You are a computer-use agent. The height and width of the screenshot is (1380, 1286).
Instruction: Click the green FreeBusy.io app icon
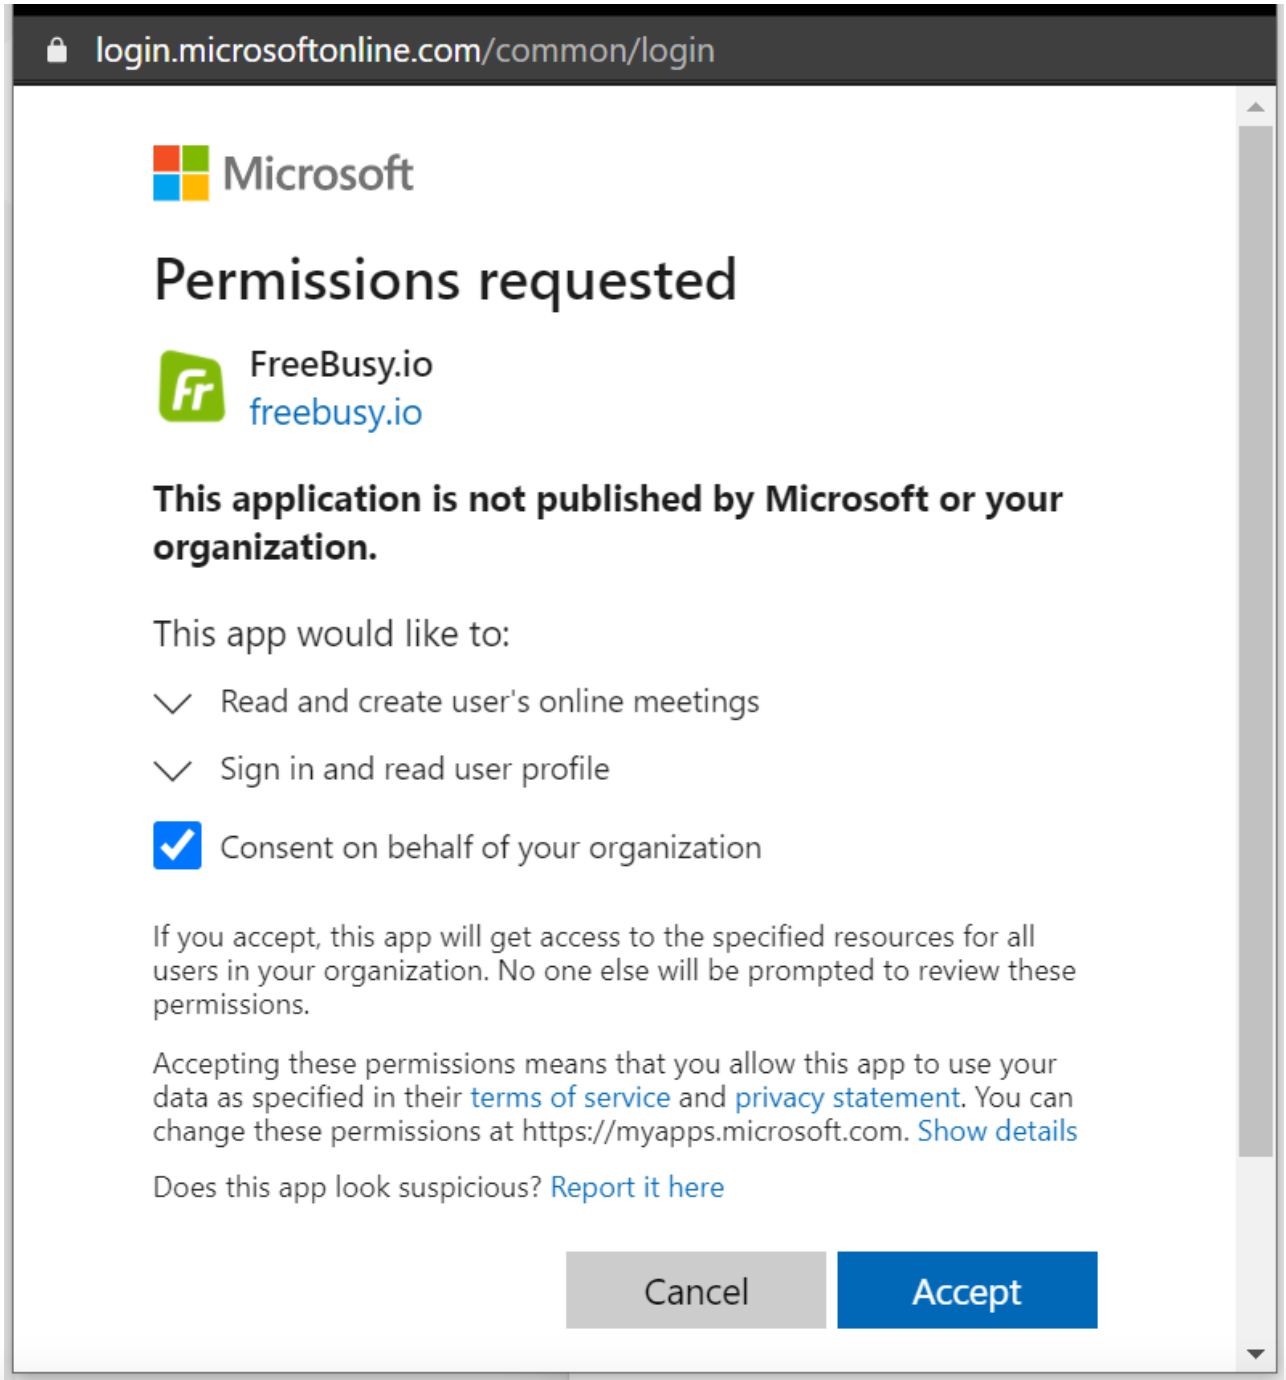point(191,387)
